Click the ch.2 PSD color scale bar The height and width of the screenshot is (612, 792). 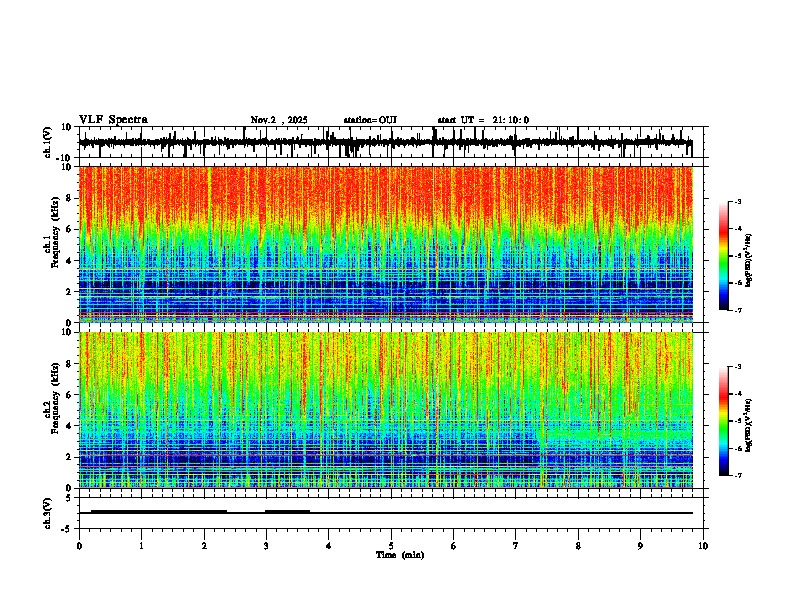724,421
